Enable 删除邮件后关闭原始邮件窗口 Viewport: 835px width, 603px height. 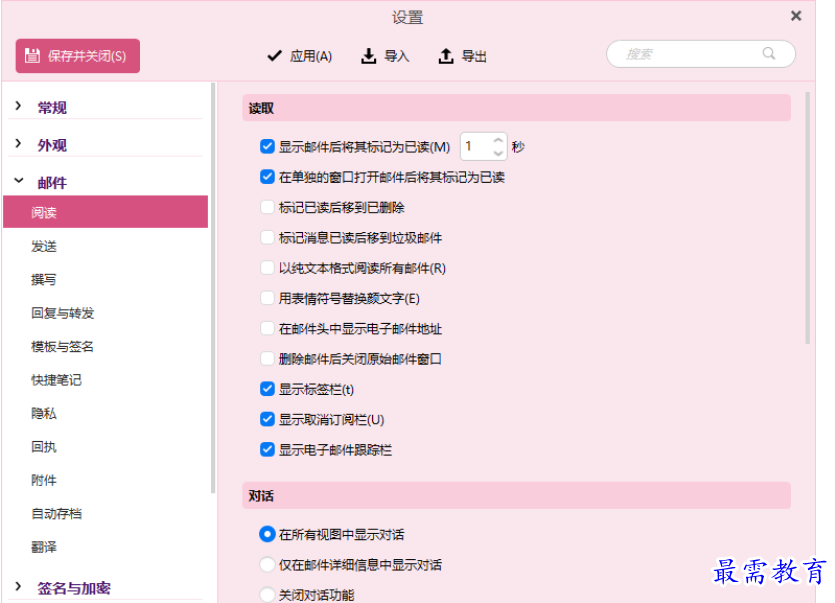[267, 359]
